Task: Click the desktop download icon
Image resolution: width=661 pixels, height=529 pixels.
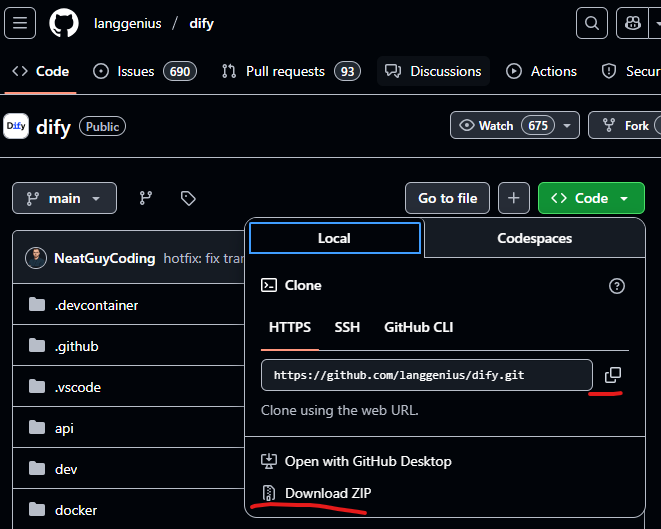Action: tap(269, 461)
